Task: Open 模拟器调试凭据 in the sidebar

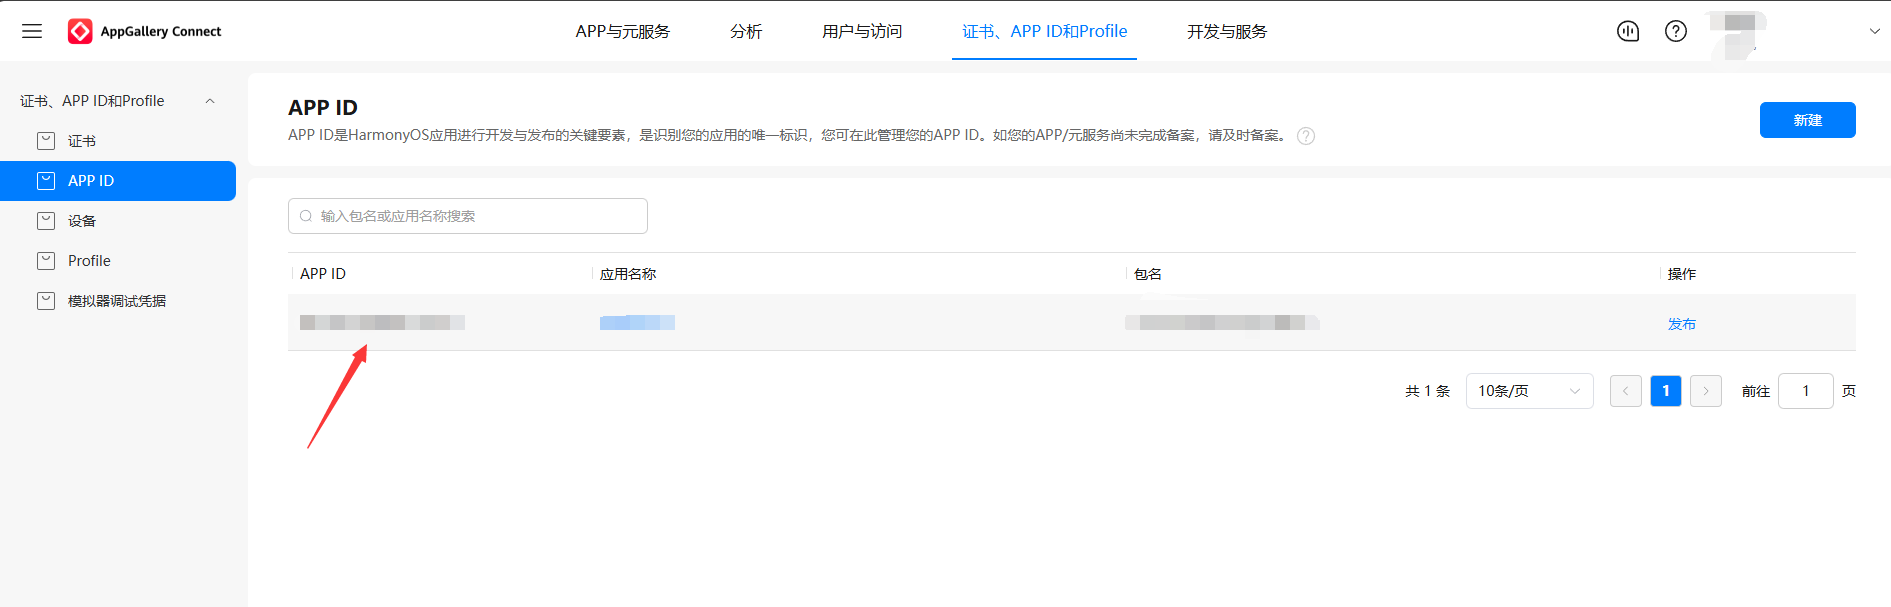Action: [118, 301]
